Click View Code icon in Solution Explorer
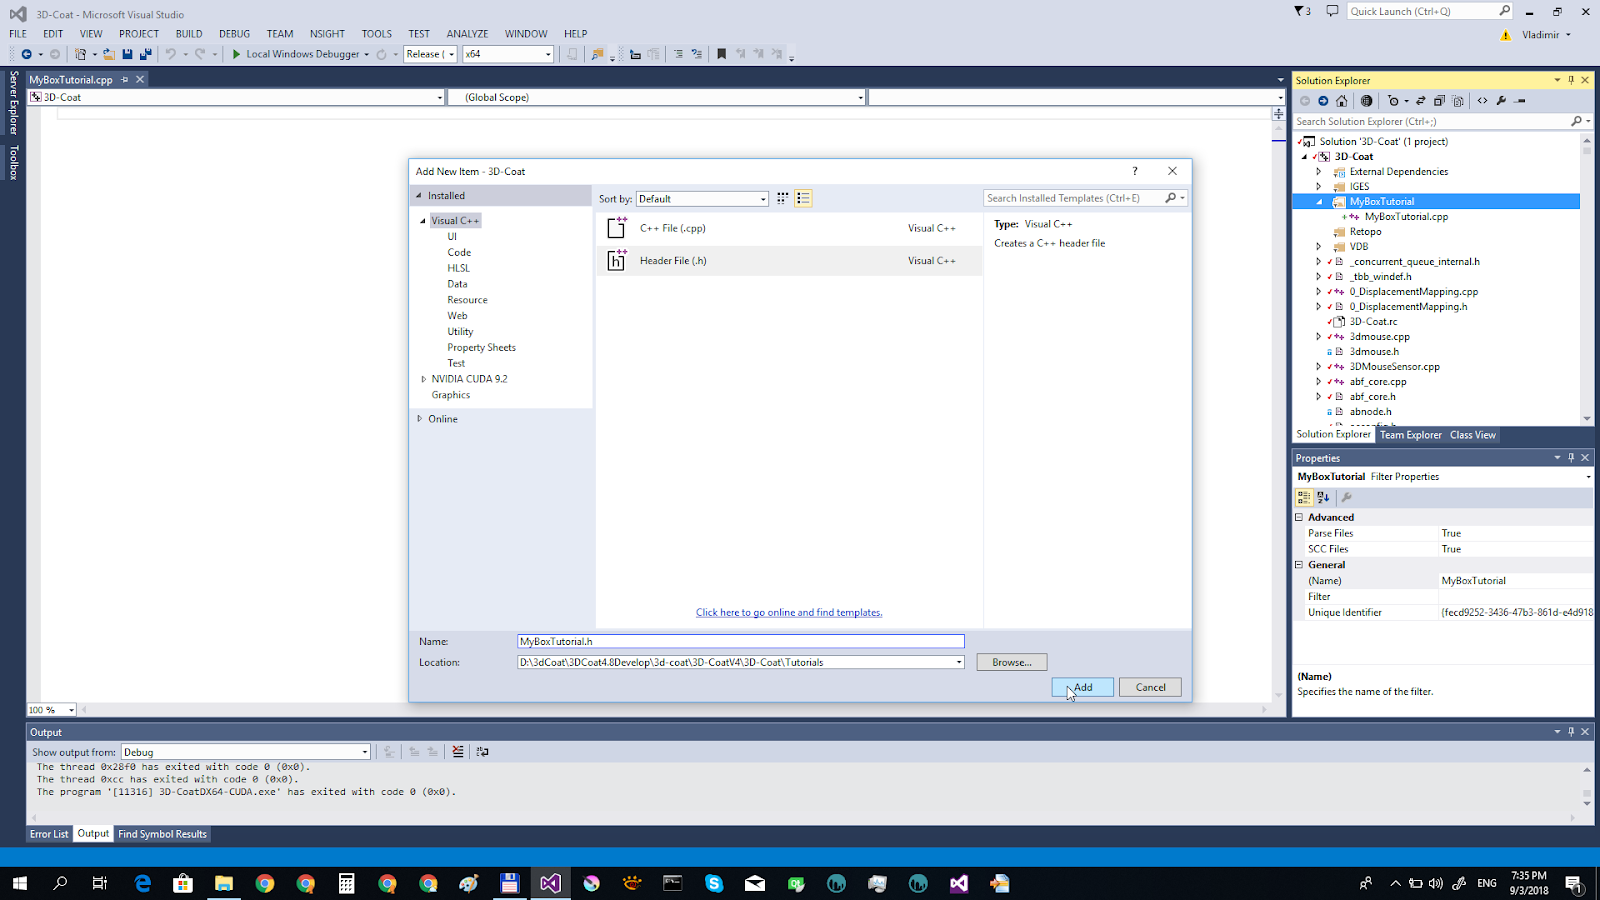Image resolution: width=1600 pixels, height=900 pixels. [x=1483, y=101]
